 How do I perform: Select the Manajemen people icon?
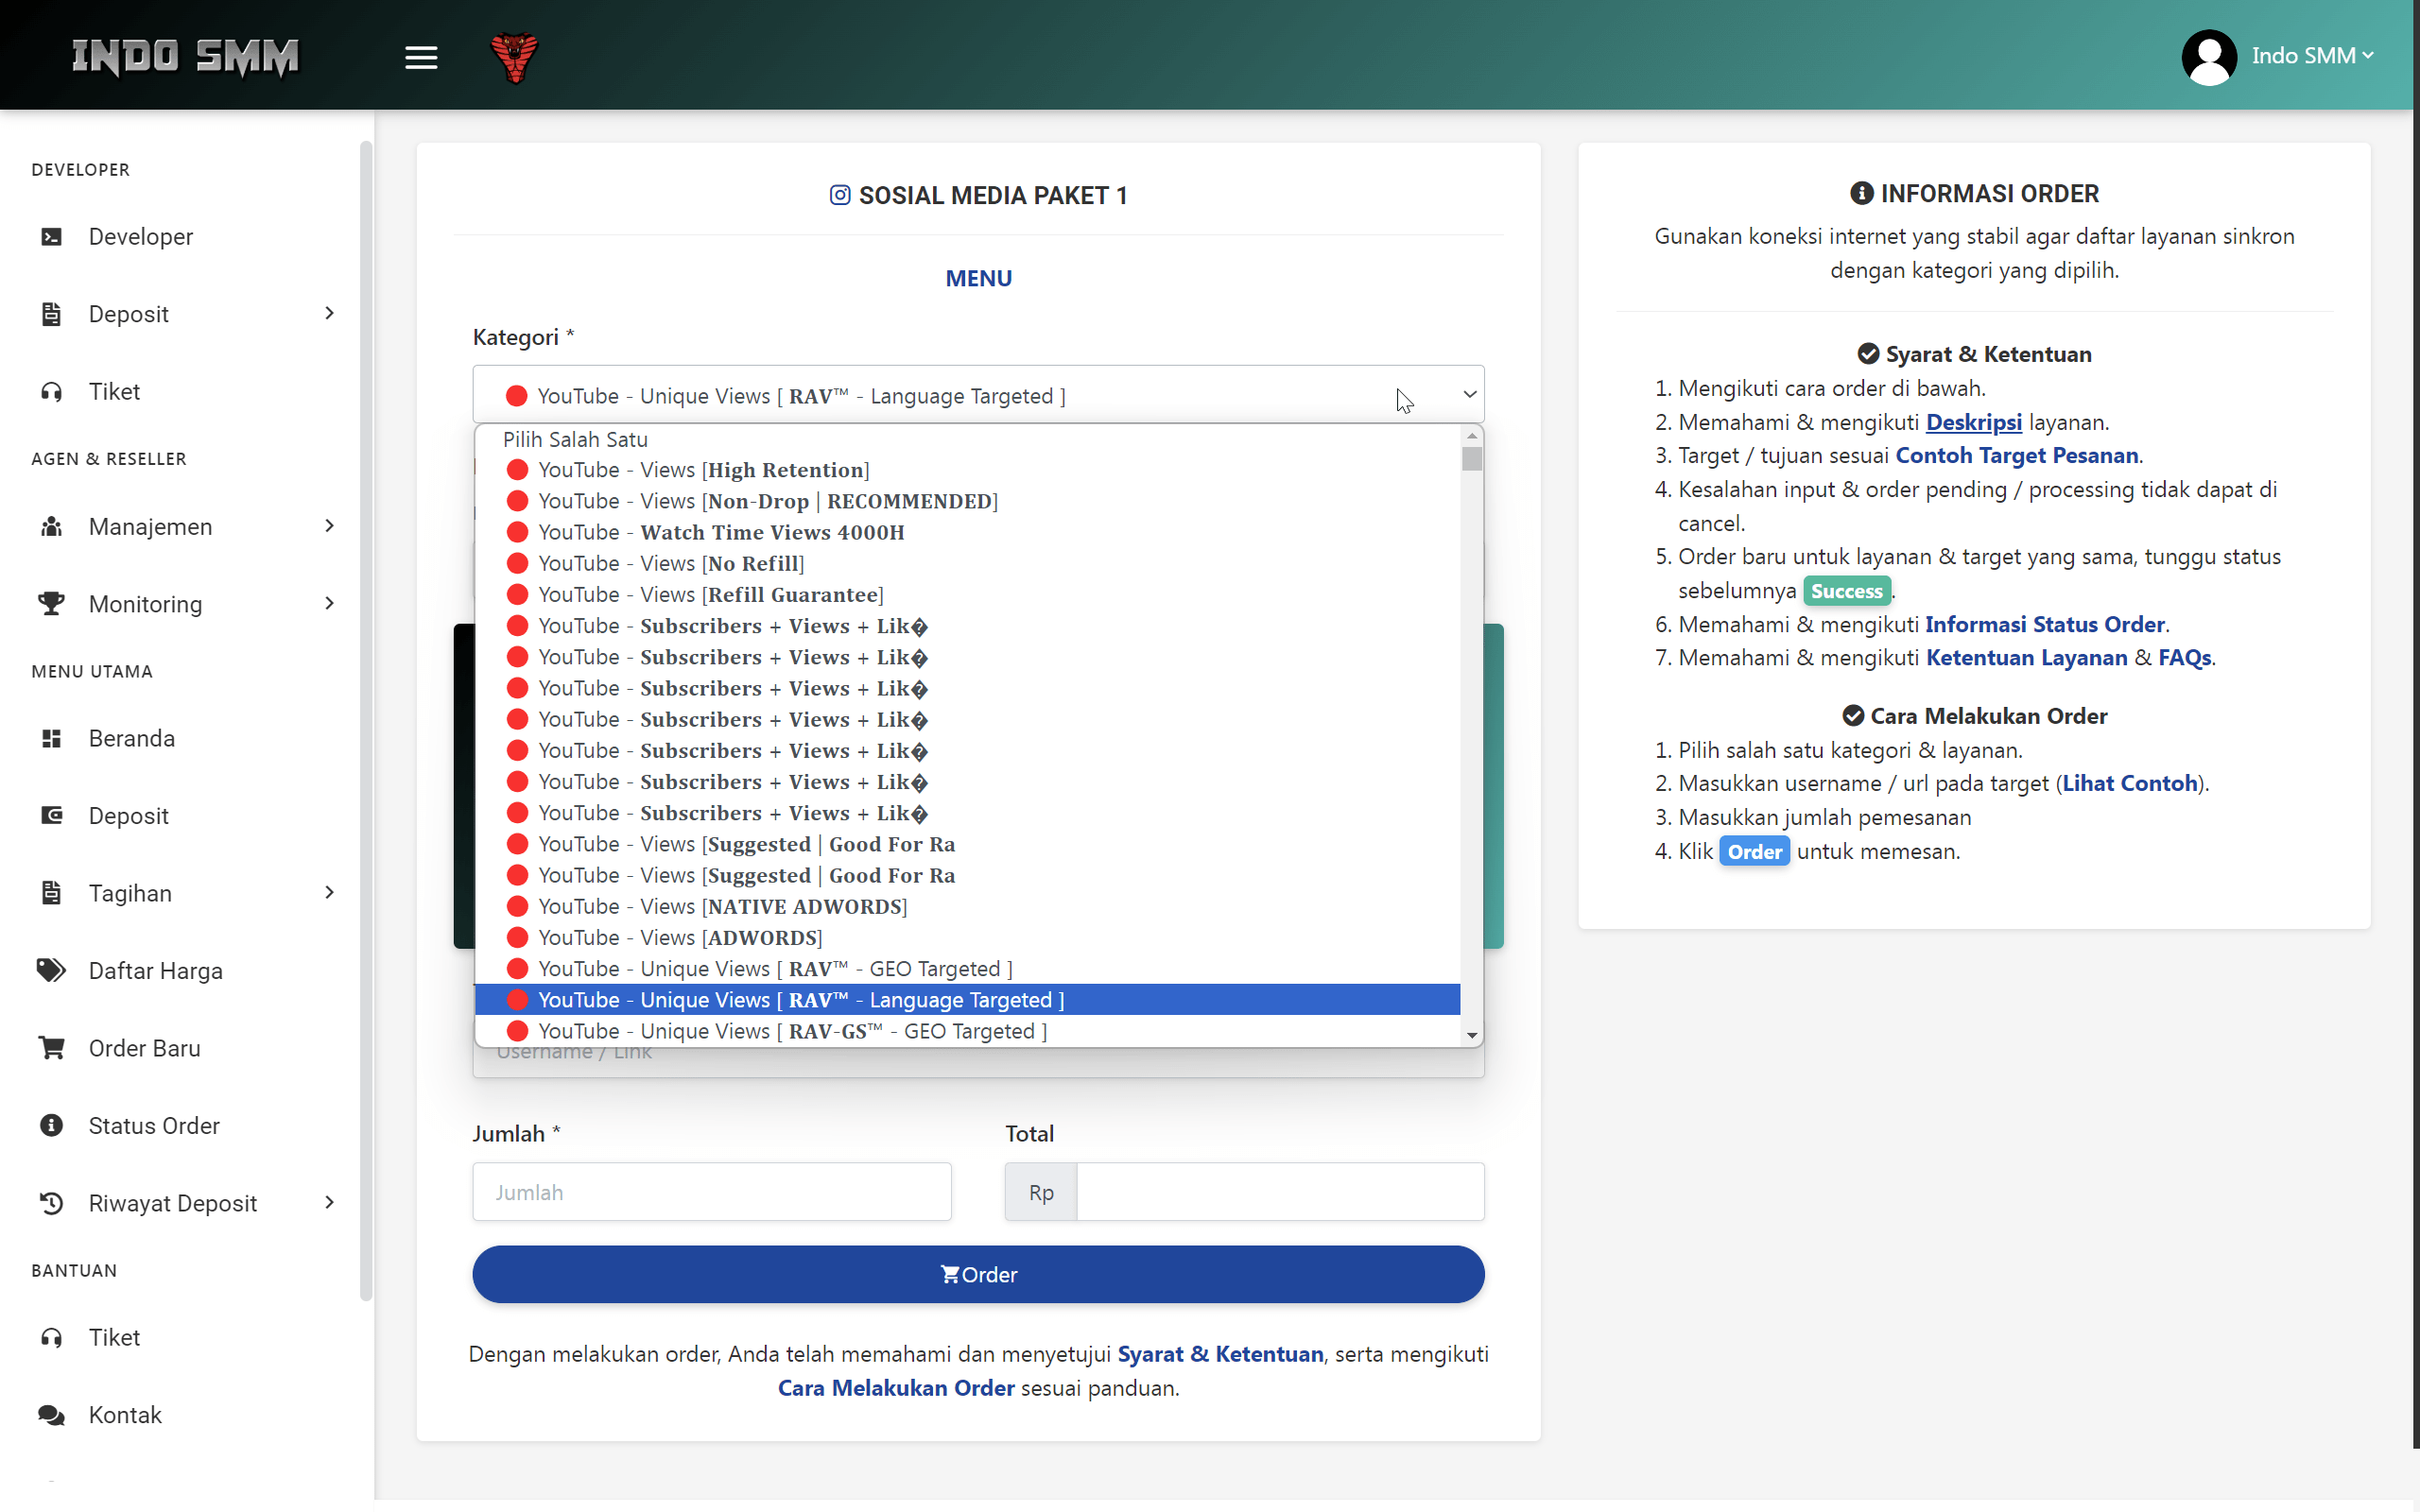click(51, 527)
